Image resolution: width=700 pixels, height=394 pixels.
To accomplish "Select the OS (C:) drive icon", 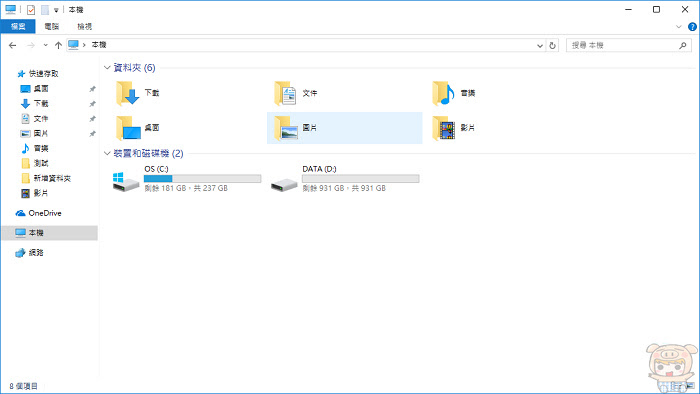I will click(125, 181).
